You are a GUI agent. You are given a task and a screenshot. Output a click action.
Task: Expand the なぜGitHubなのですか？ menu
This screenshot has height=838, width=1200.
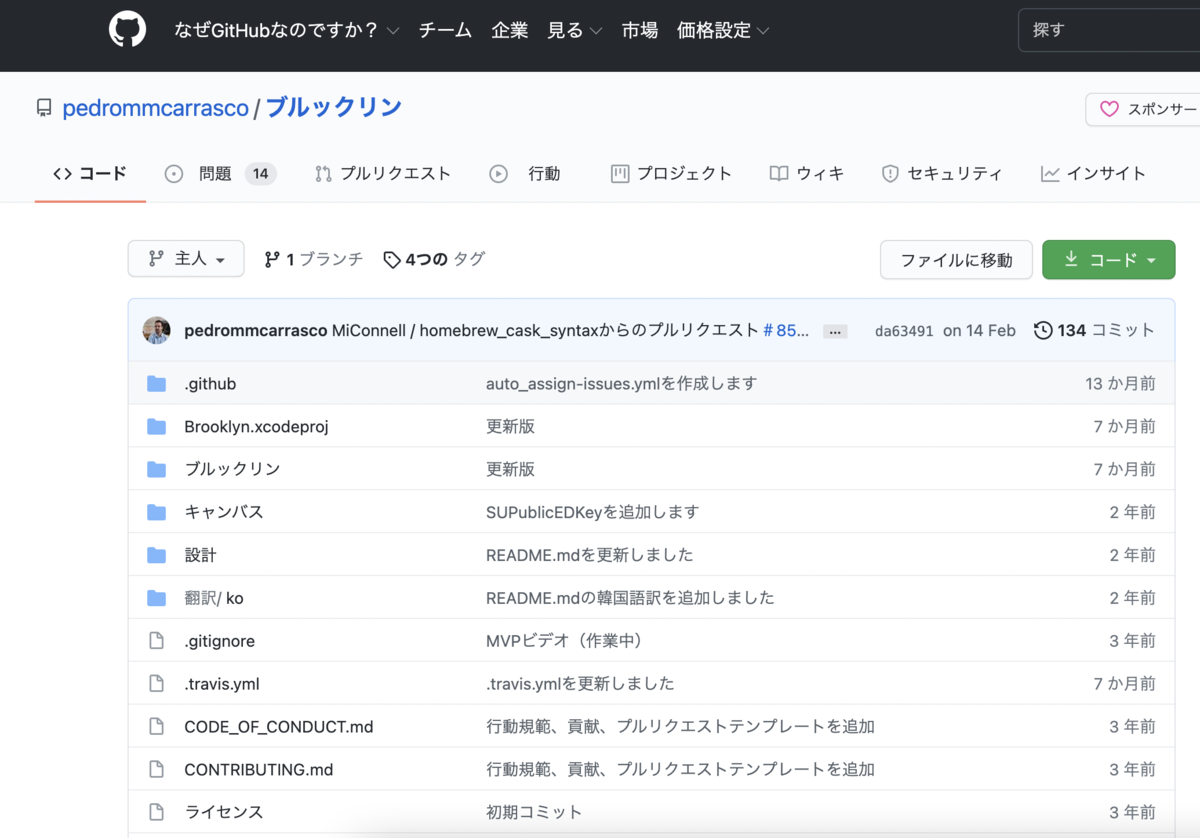(x=287, y=30)
